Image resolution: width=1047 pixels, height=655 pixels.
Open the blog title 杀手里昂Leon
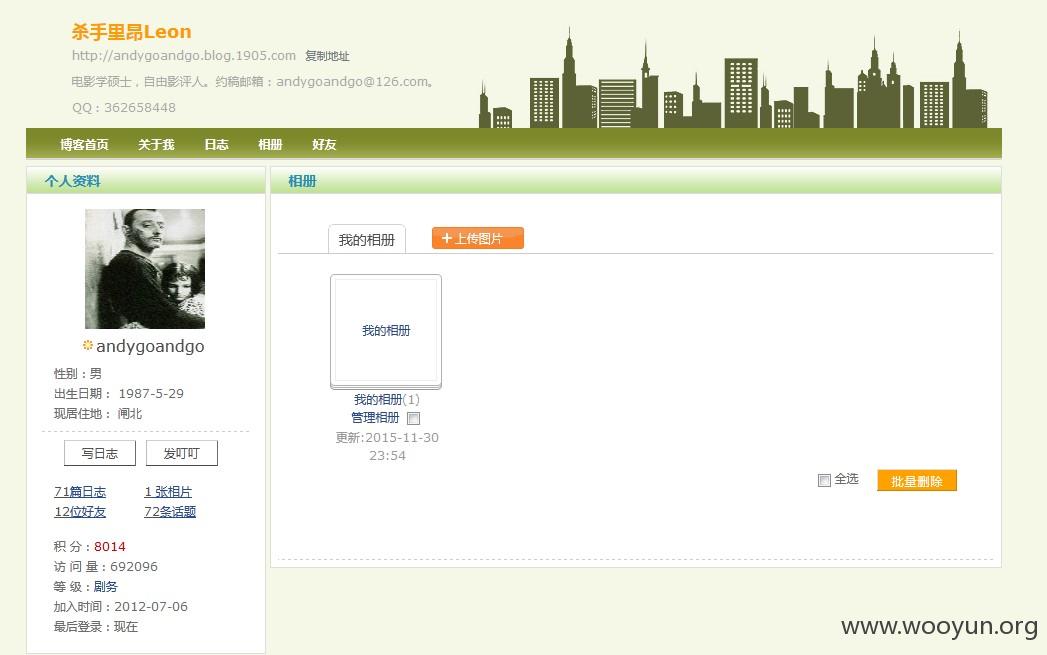[132, 31]
